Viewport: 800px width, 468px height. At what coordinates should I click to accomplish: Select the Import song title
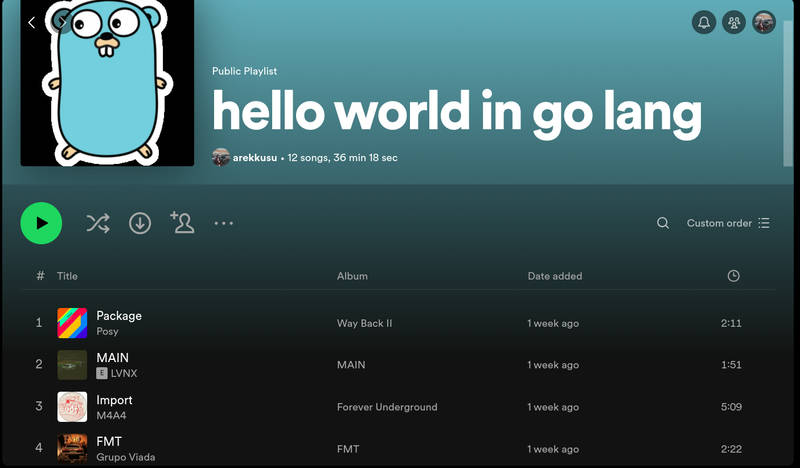click(x=114, y=400)
